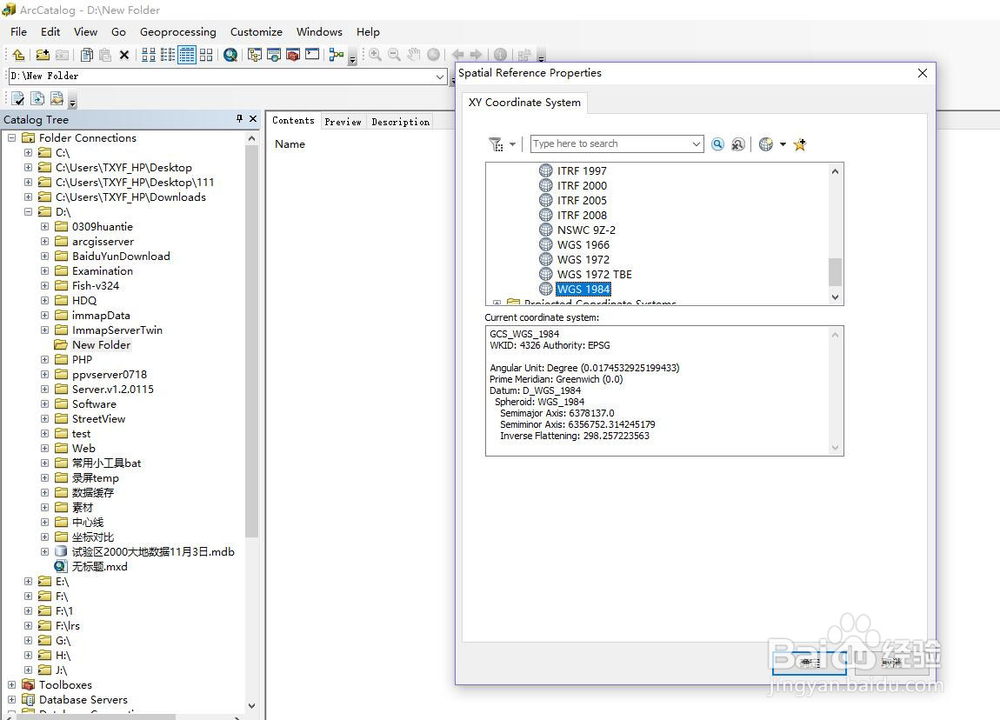Open the Customize menu
This screenshot has height=720, width=1000.
pos(256,32)
